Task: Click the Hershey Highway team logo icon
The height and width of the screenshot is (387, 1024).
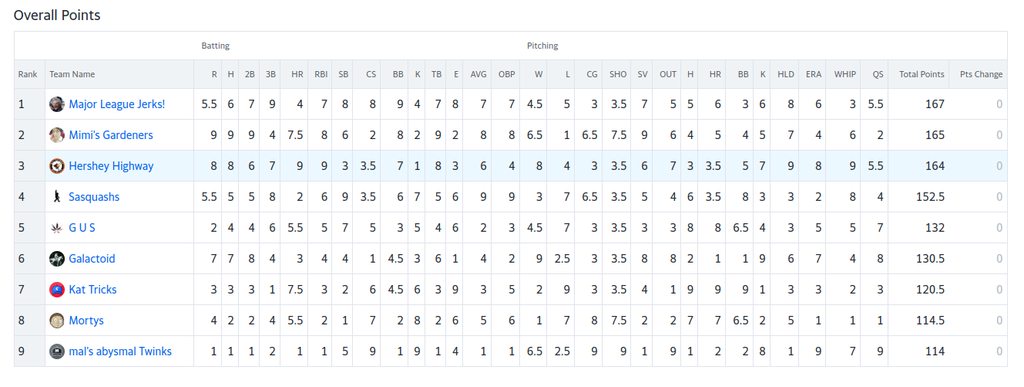Action: [57, 166]
